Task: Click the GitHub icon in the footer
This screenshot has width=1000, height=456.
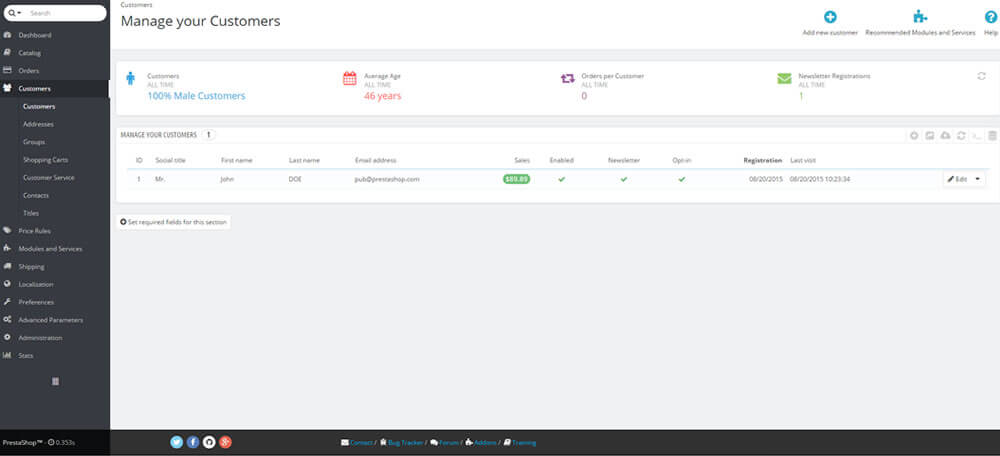Action: (x=209, y=441)
